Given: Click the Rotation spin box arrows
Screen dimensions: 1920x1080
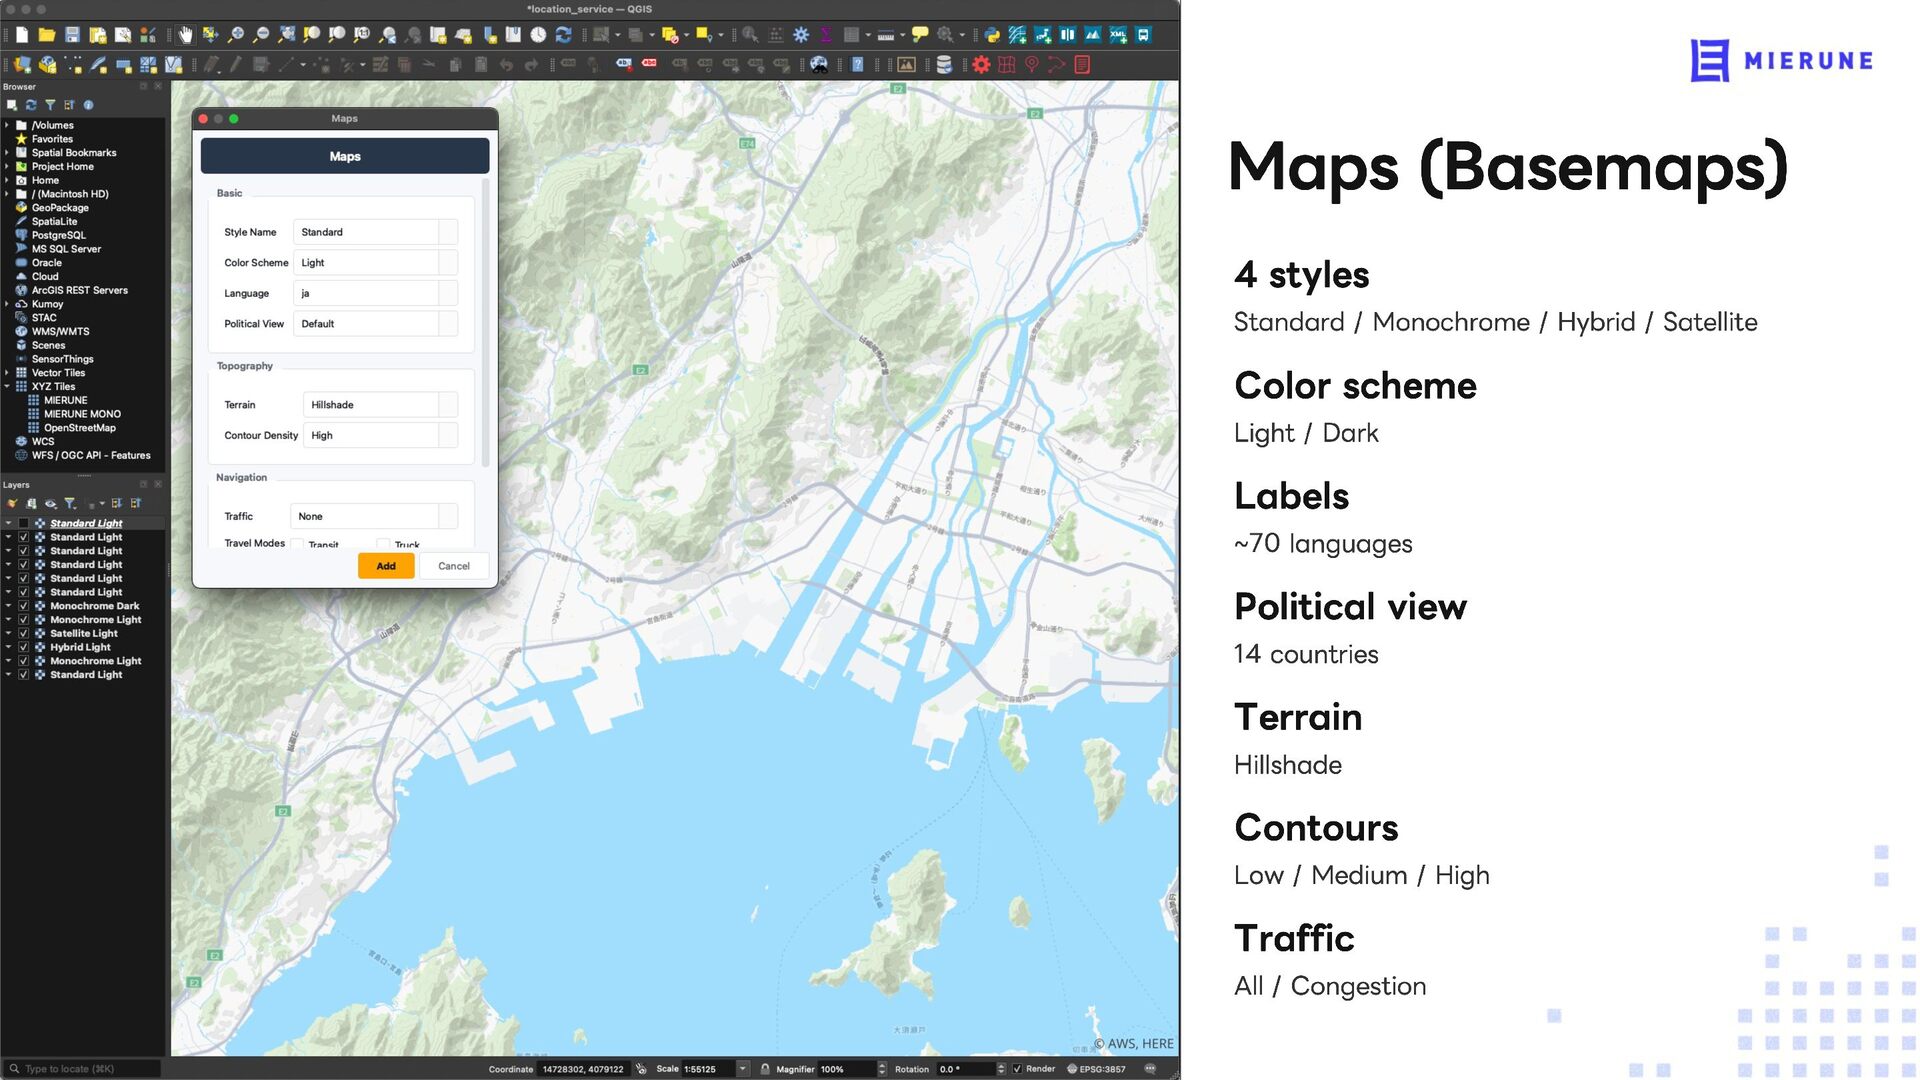Looking at the screenshot, I should (x=1001, y=1069).
